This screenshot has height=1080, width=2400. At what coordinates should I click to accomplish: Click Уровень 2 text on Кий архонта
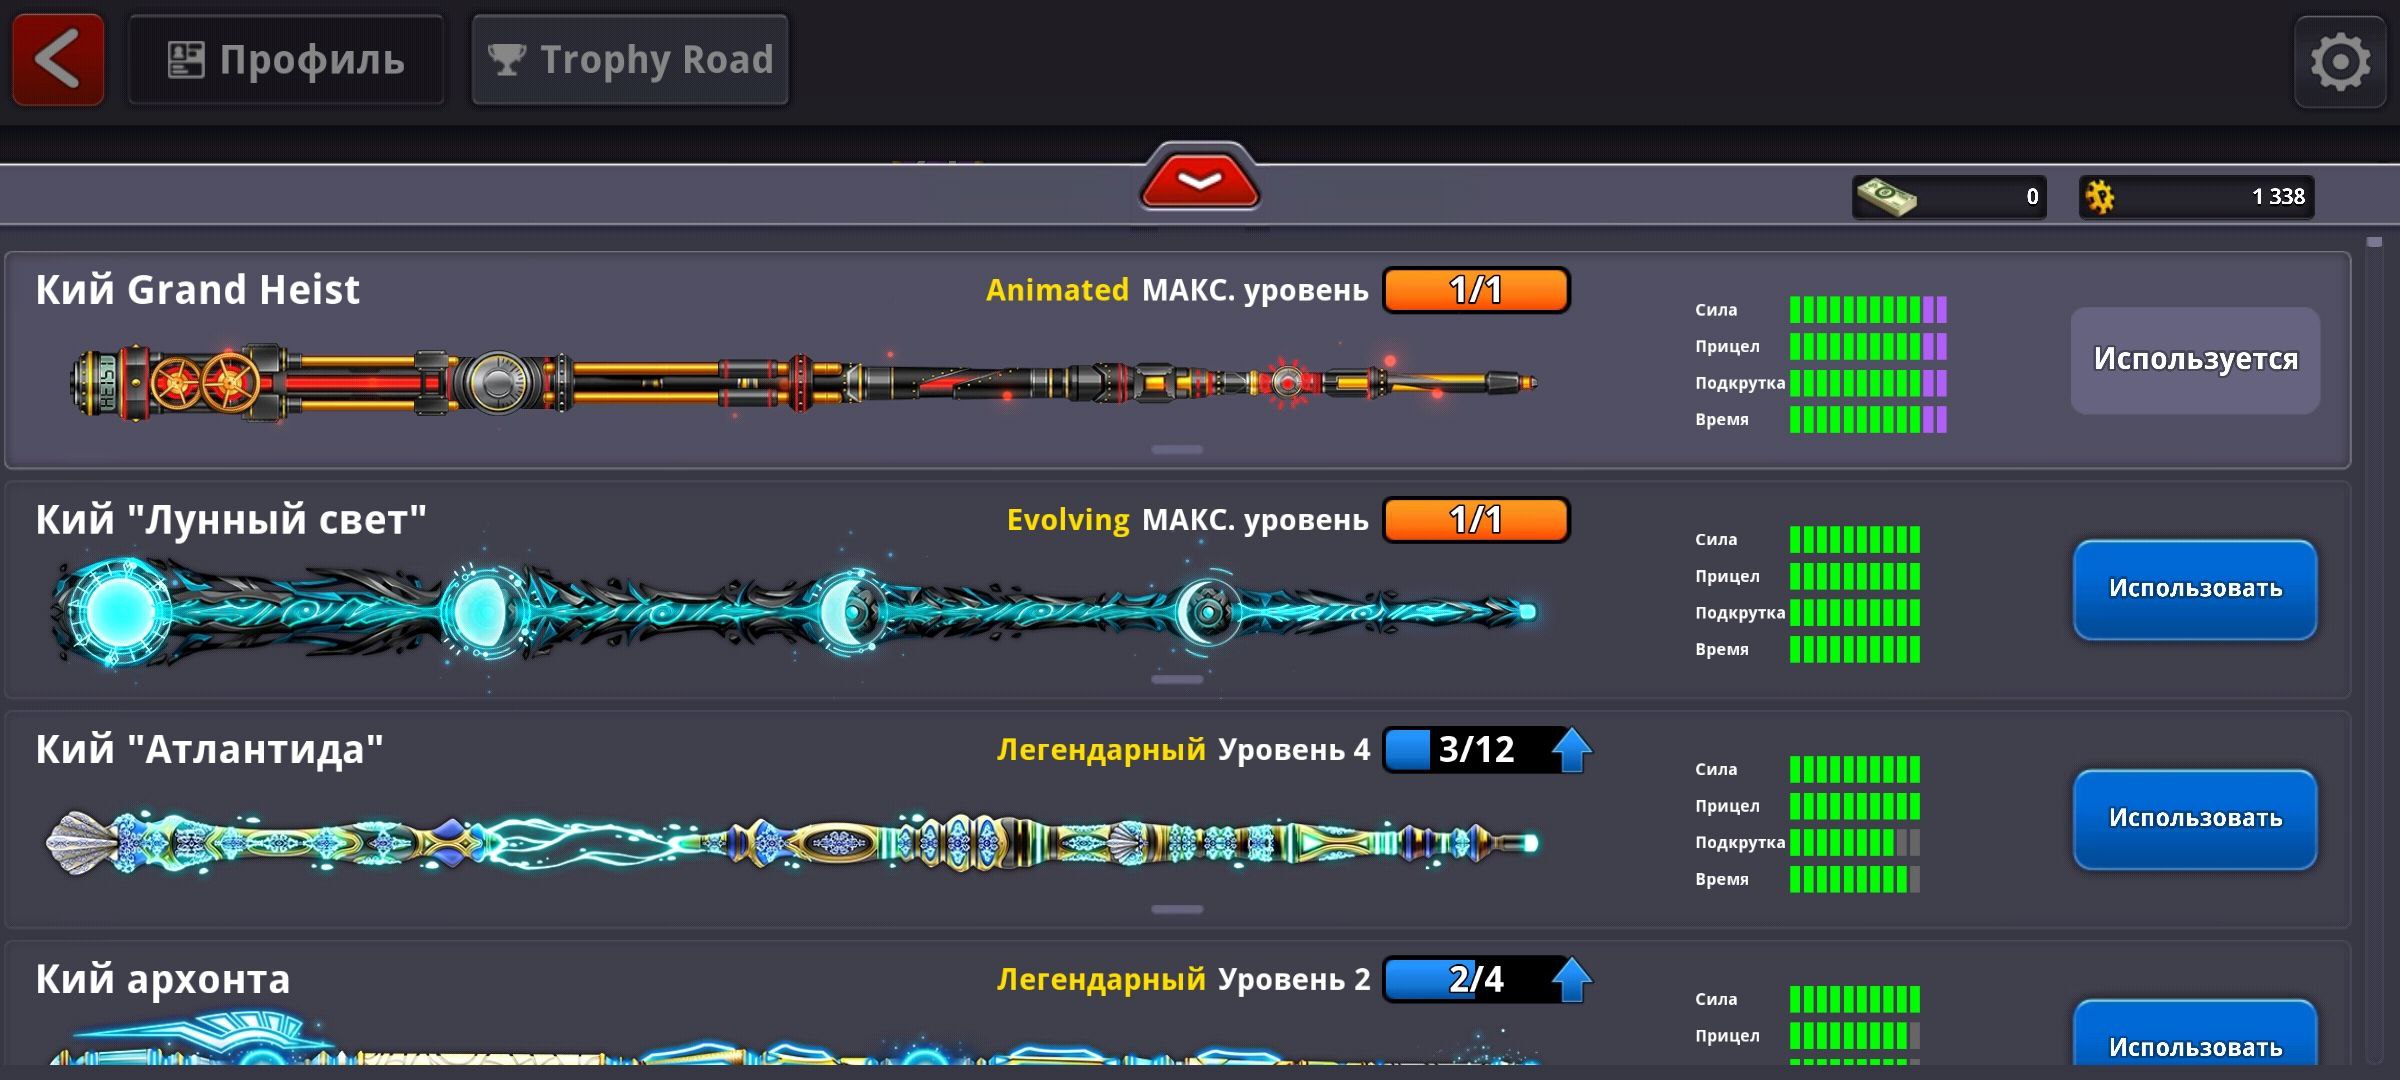[x=1294, y=980]
